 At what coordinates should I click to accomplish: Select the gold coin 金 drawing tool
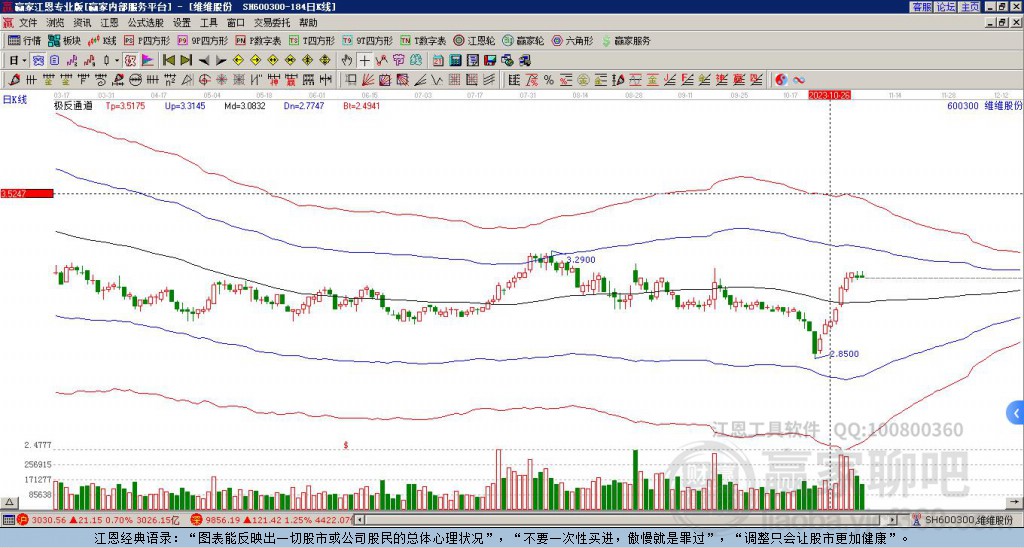coord(582,80)
